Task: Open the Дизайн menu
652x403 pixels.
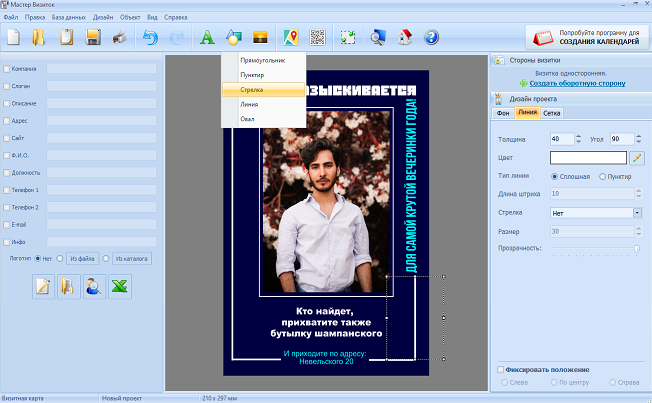Action: 103,17
